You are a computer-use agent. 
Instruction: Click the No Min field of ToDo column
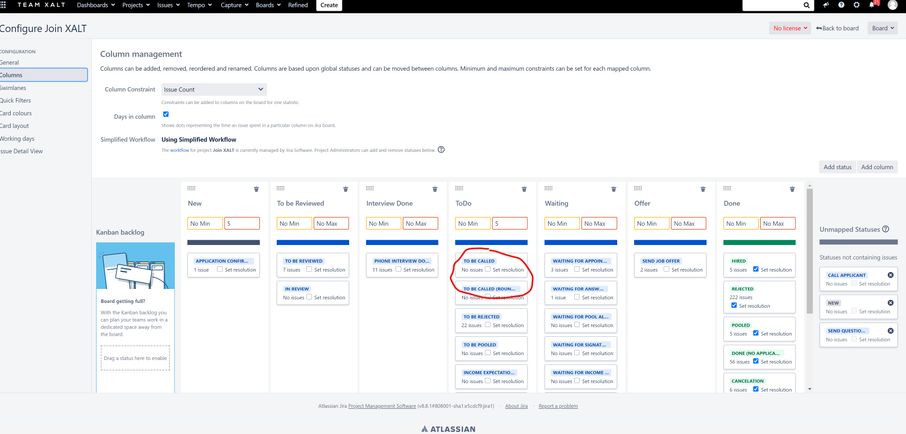coord(473,224)
